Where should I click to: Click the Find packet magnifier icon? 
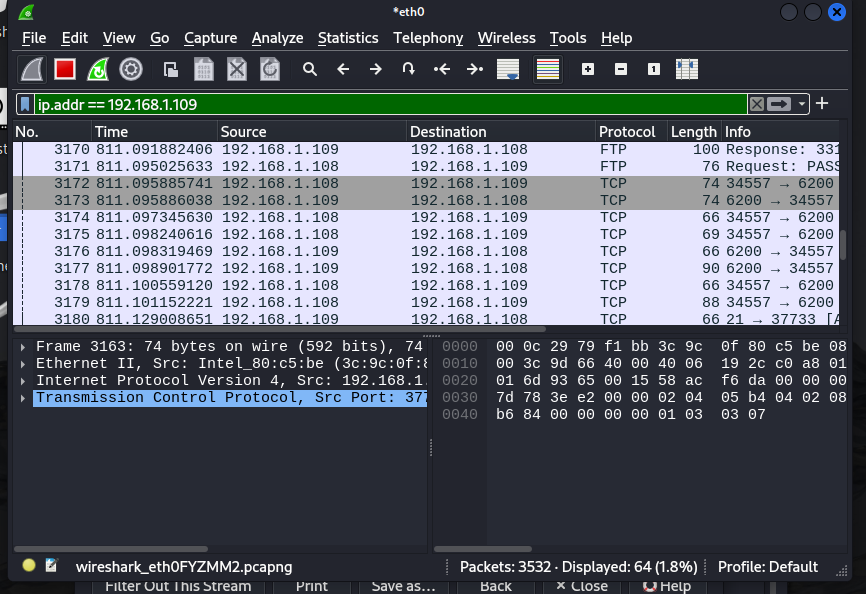pyautogui.click(x=310, y=69)
